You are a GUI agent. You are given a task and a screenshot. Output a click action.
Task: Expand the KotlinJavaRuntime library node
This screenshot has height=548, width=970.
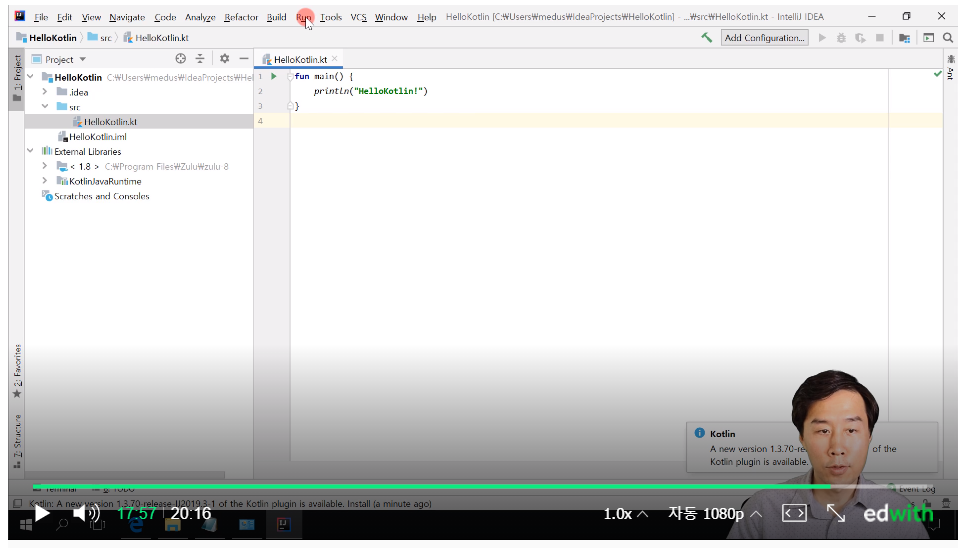click(45, 181)
